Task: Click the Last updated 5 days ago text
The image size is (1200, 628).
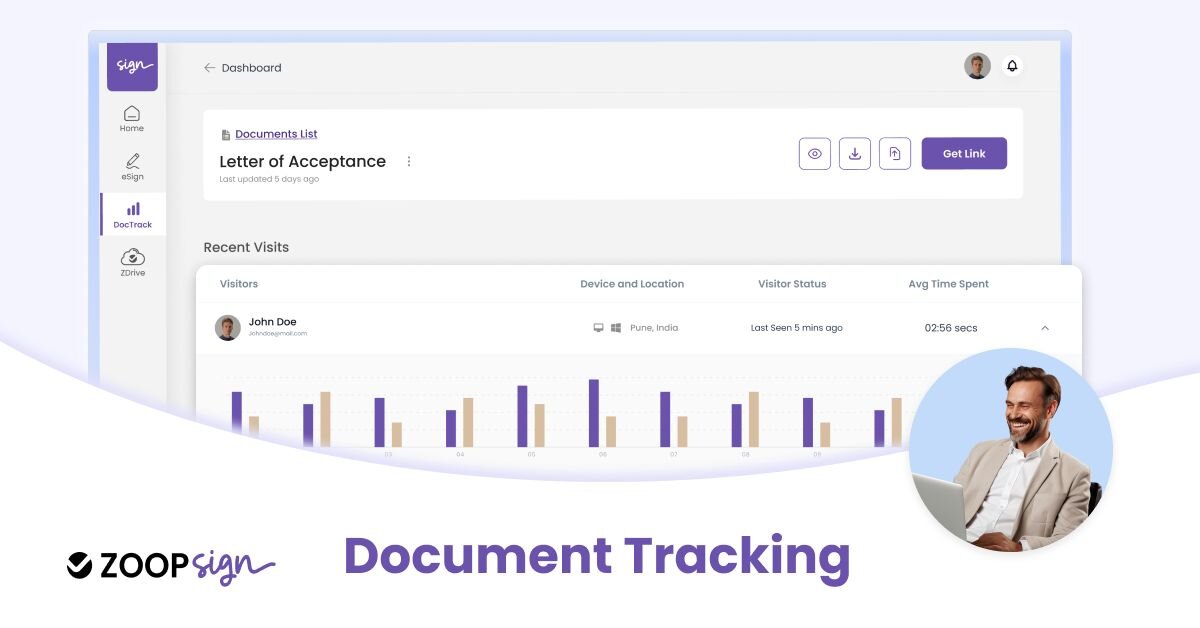Action: coord(269,180)
